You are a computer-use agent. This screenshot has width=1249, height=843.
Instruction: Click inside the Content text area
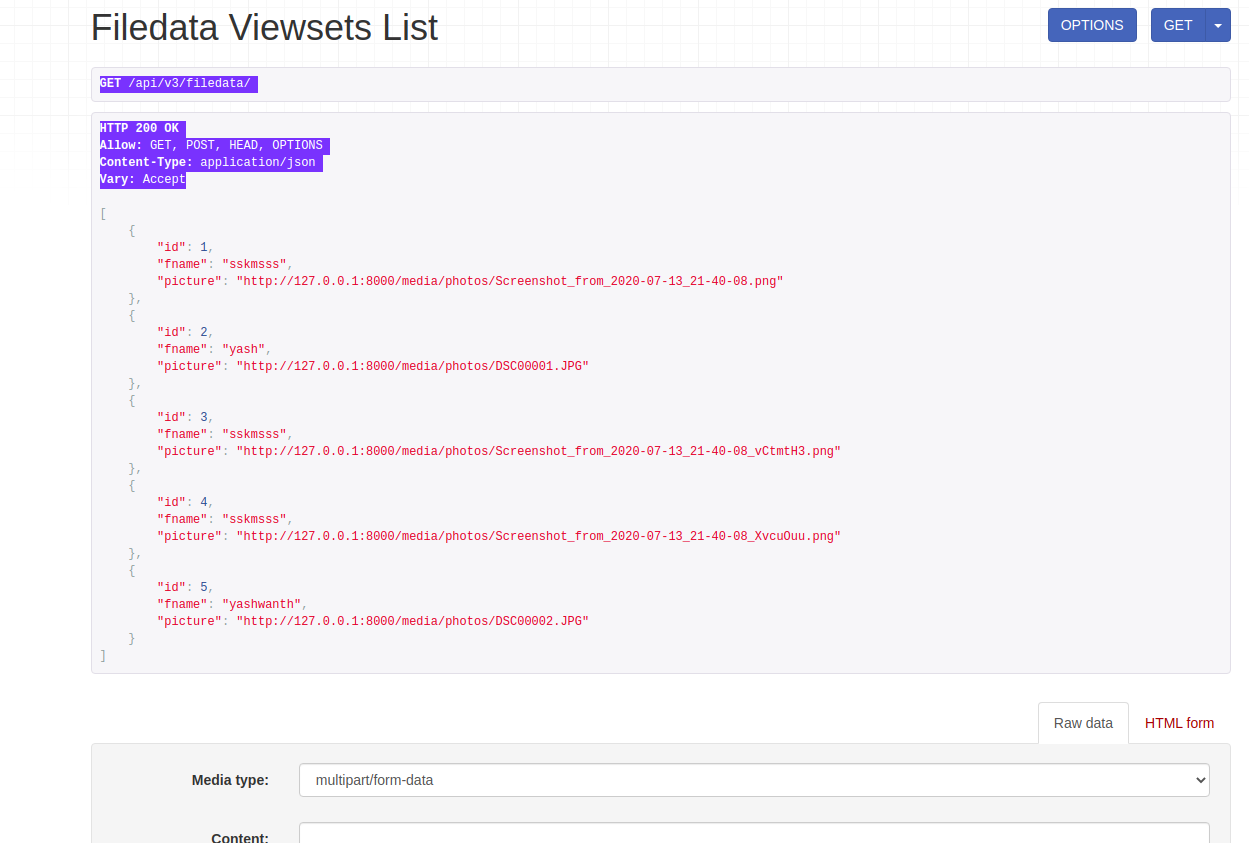[x=754, y=838]
